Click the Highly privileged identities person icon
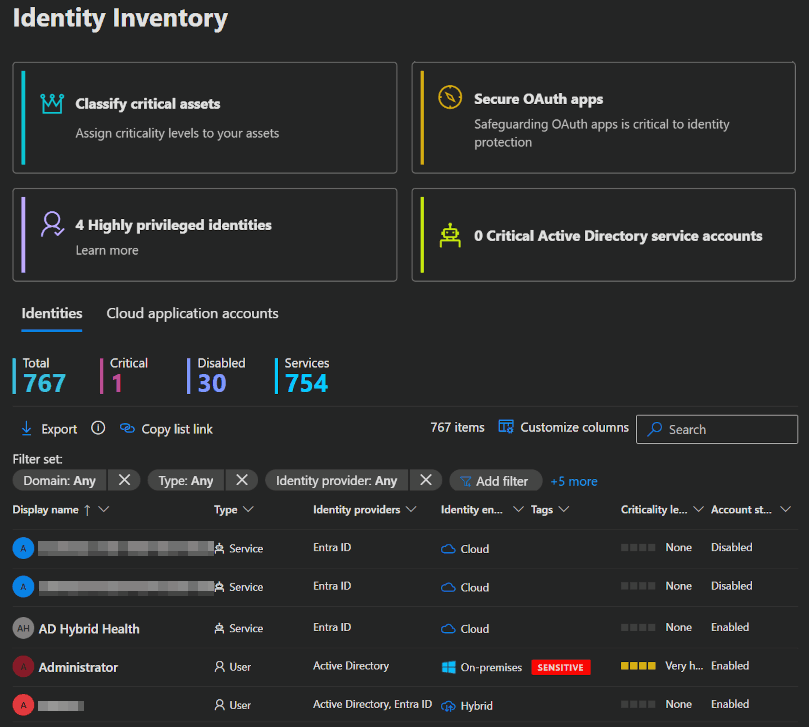The width and height of the screenshot is (809, 727). coord(52,225)
